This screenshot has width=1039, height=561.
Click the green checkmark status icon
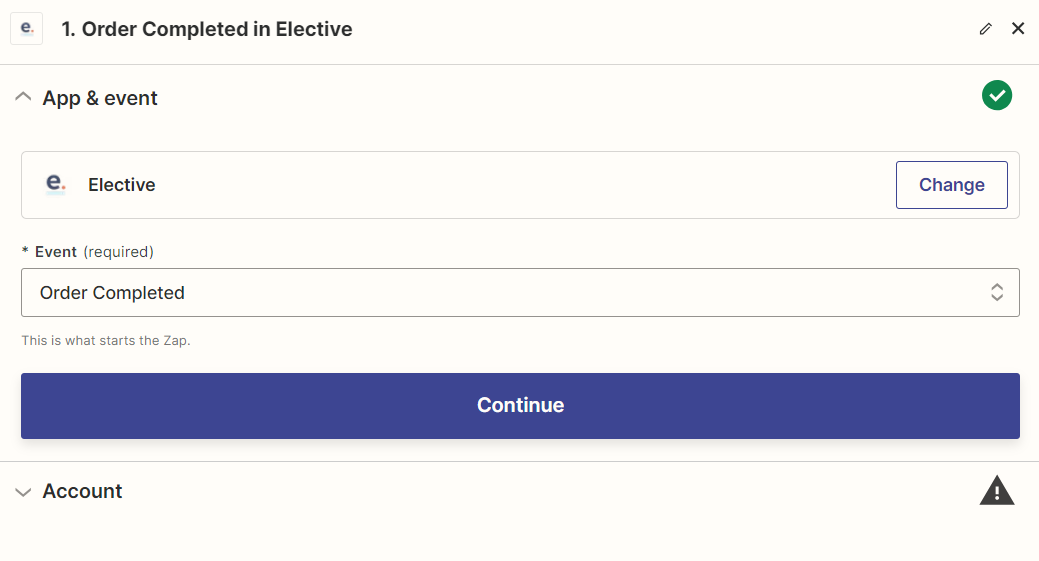[x=997, y=96]
